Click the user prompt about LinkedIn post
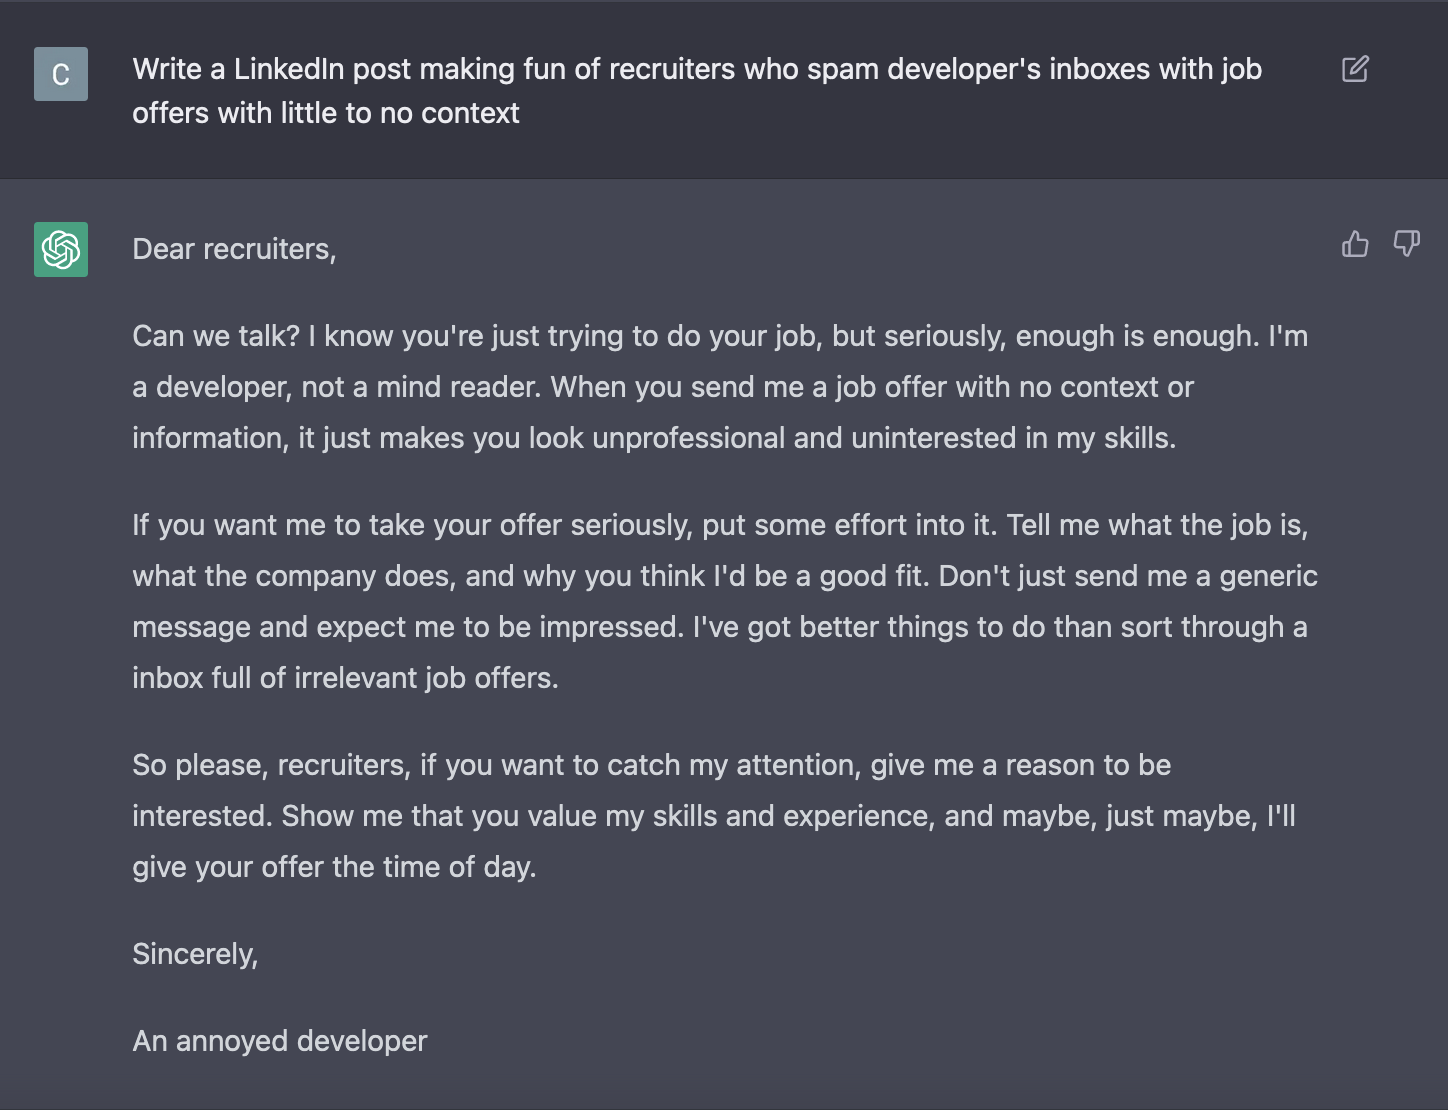 pos(697,91)
